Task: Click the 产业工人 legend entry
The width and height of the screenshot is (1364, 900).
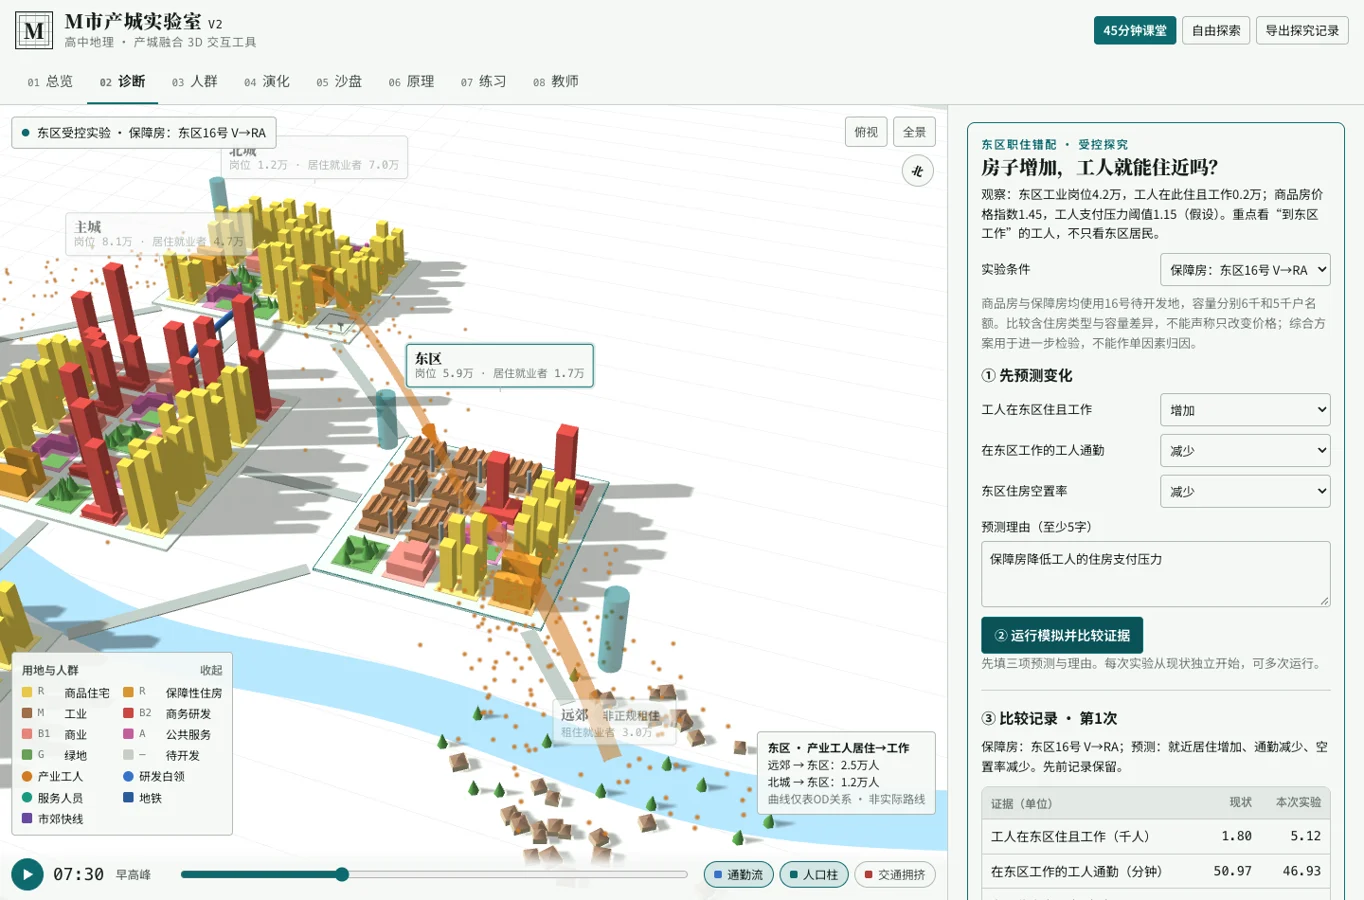Action: pos(53,777)
